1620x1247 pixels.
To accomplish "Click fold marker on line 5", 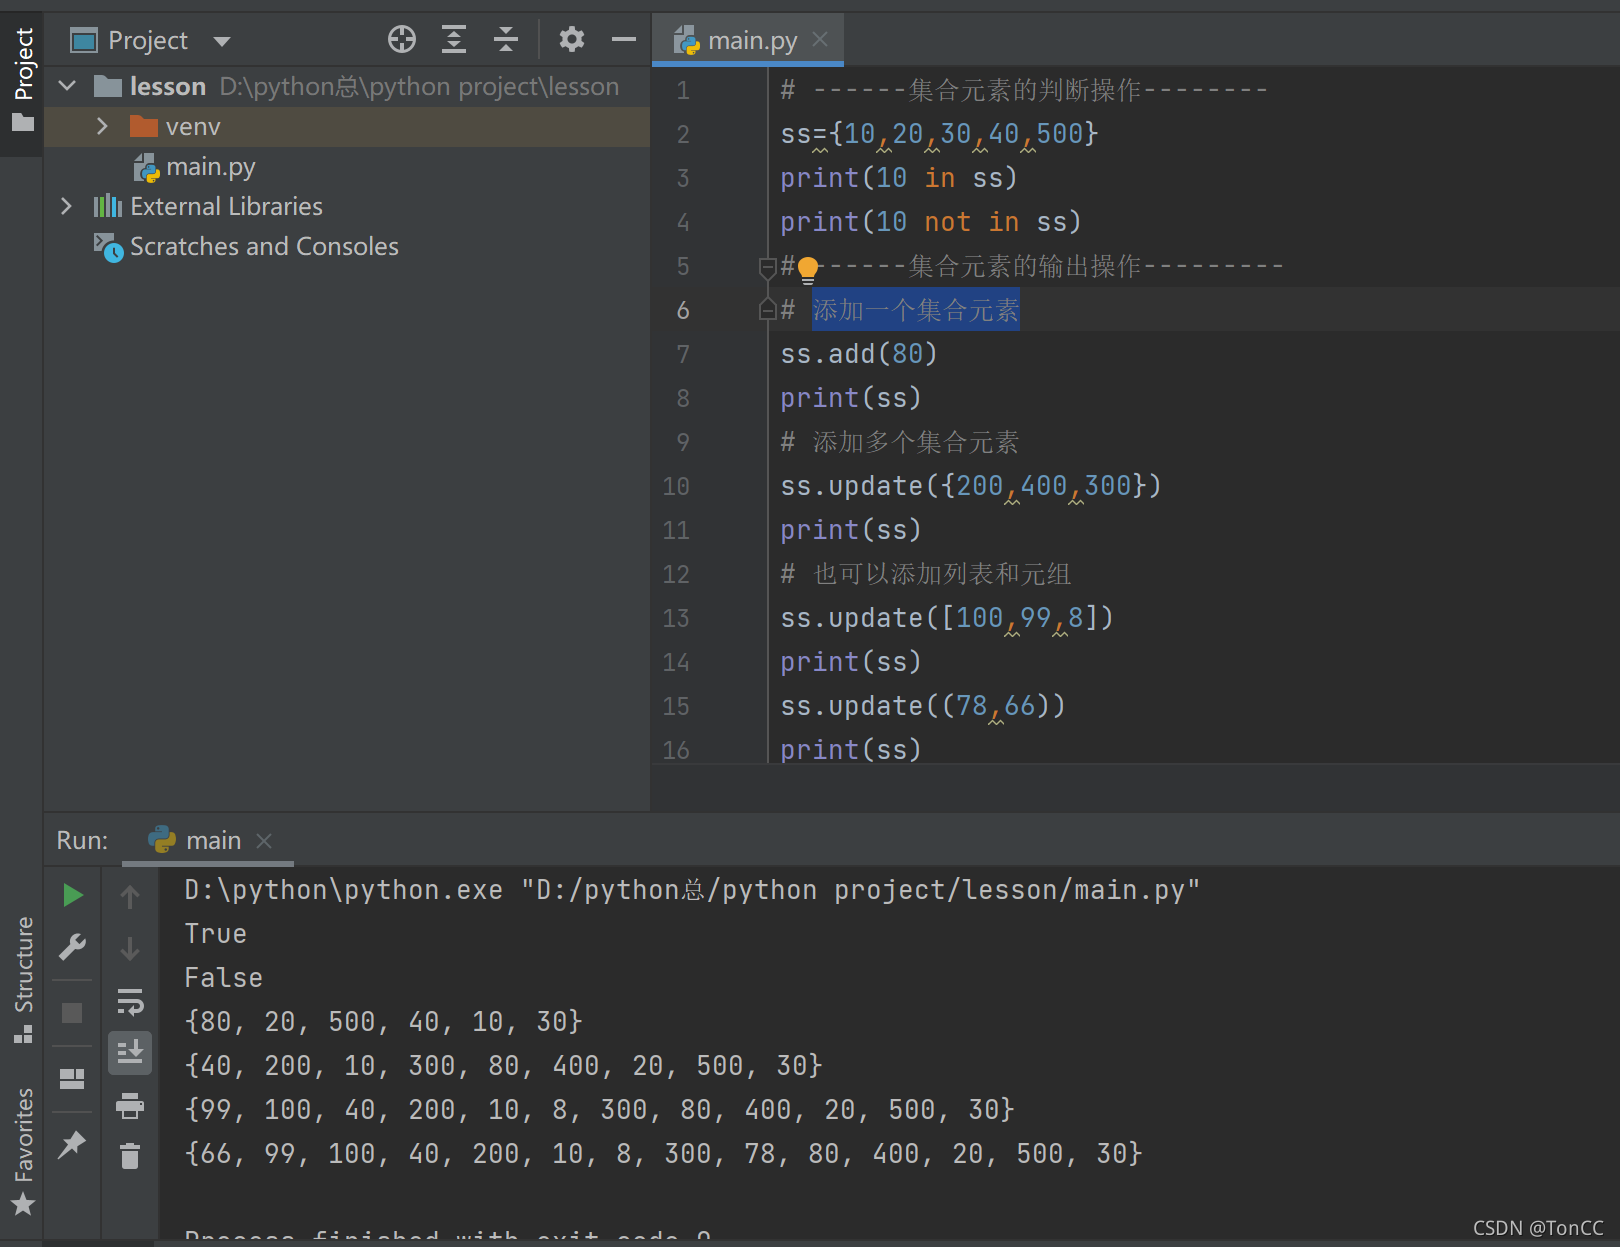I will pos(767,266).
